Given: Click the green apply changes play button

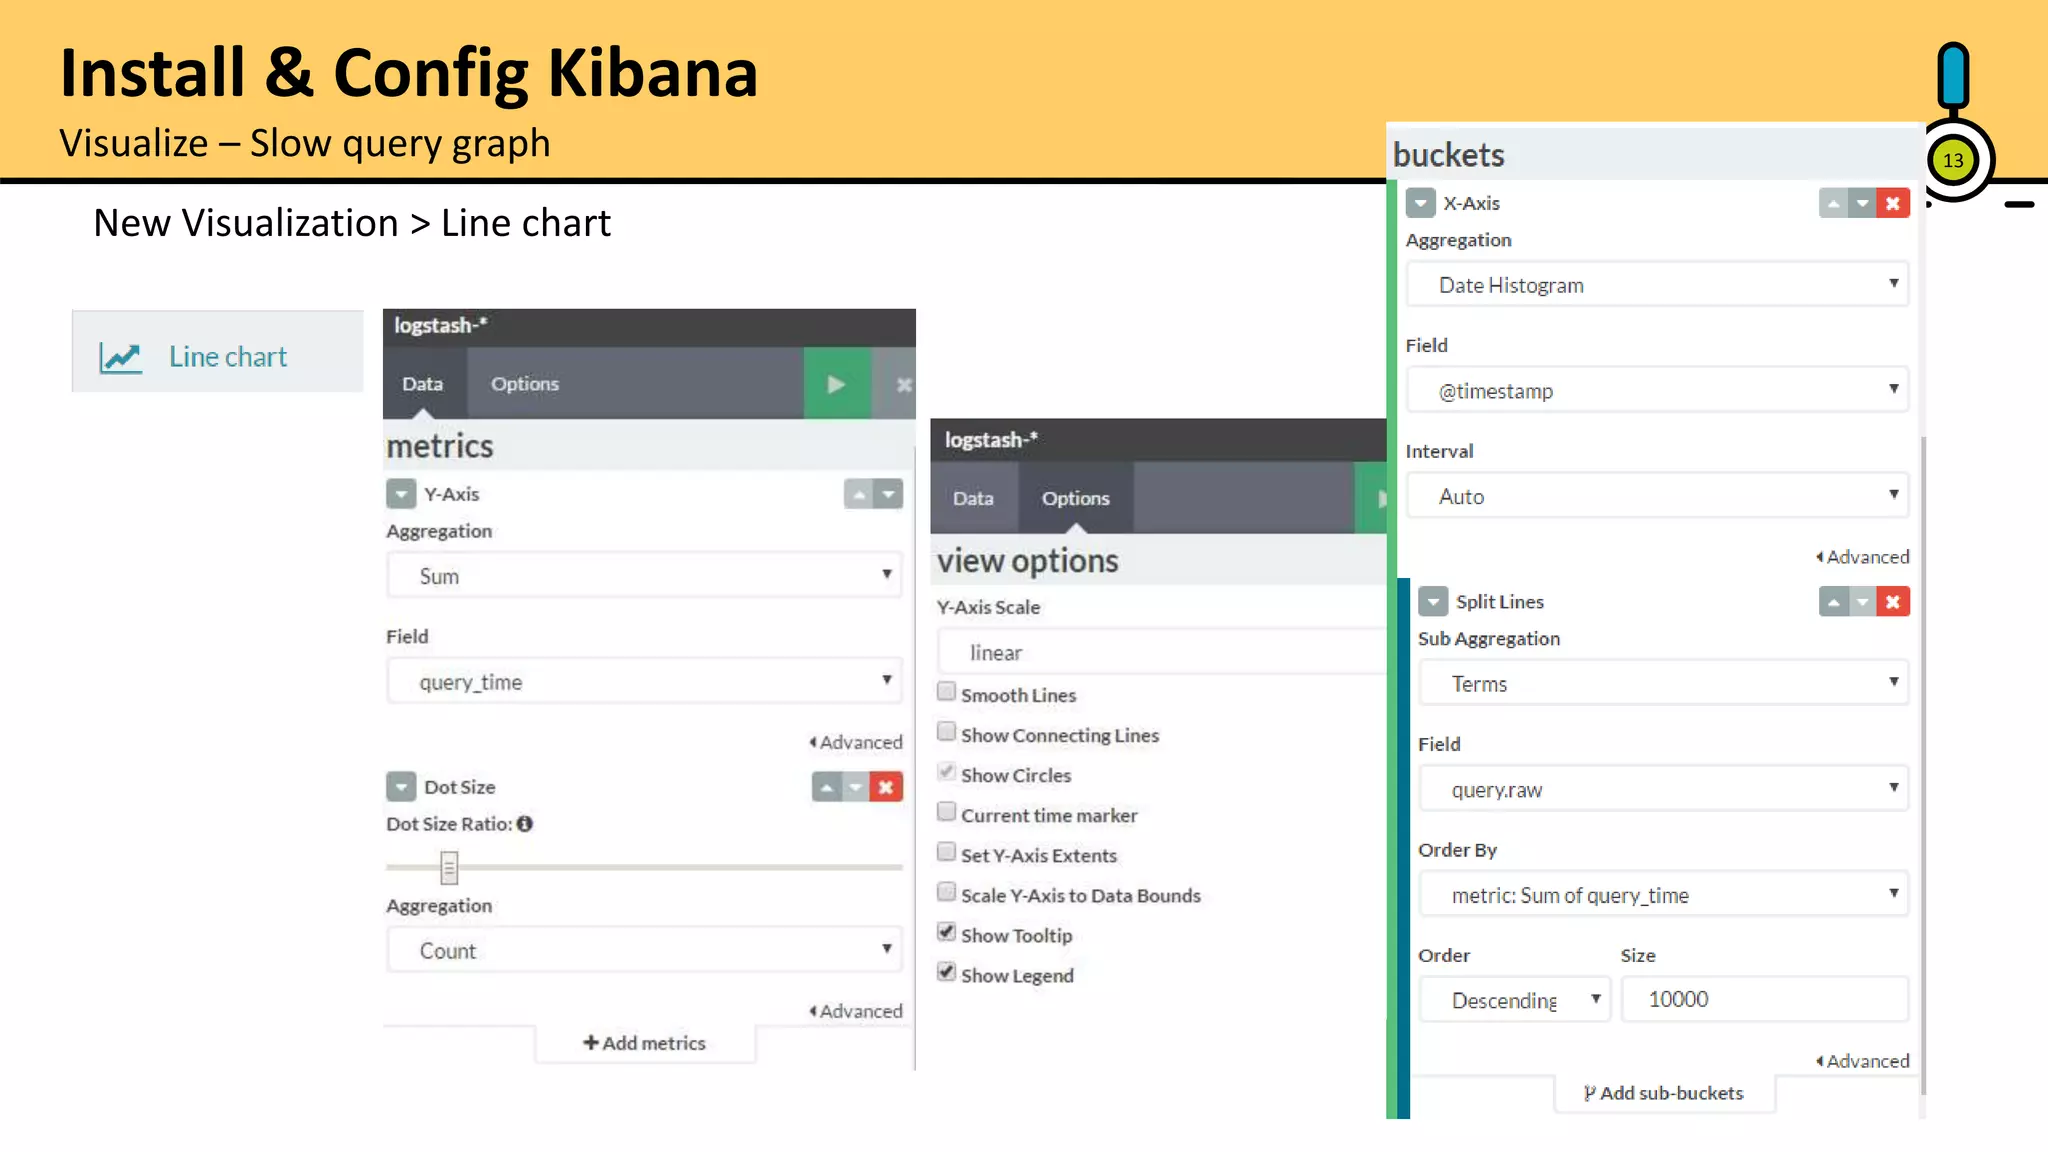Looking at the screenshot, I should 837,384.
